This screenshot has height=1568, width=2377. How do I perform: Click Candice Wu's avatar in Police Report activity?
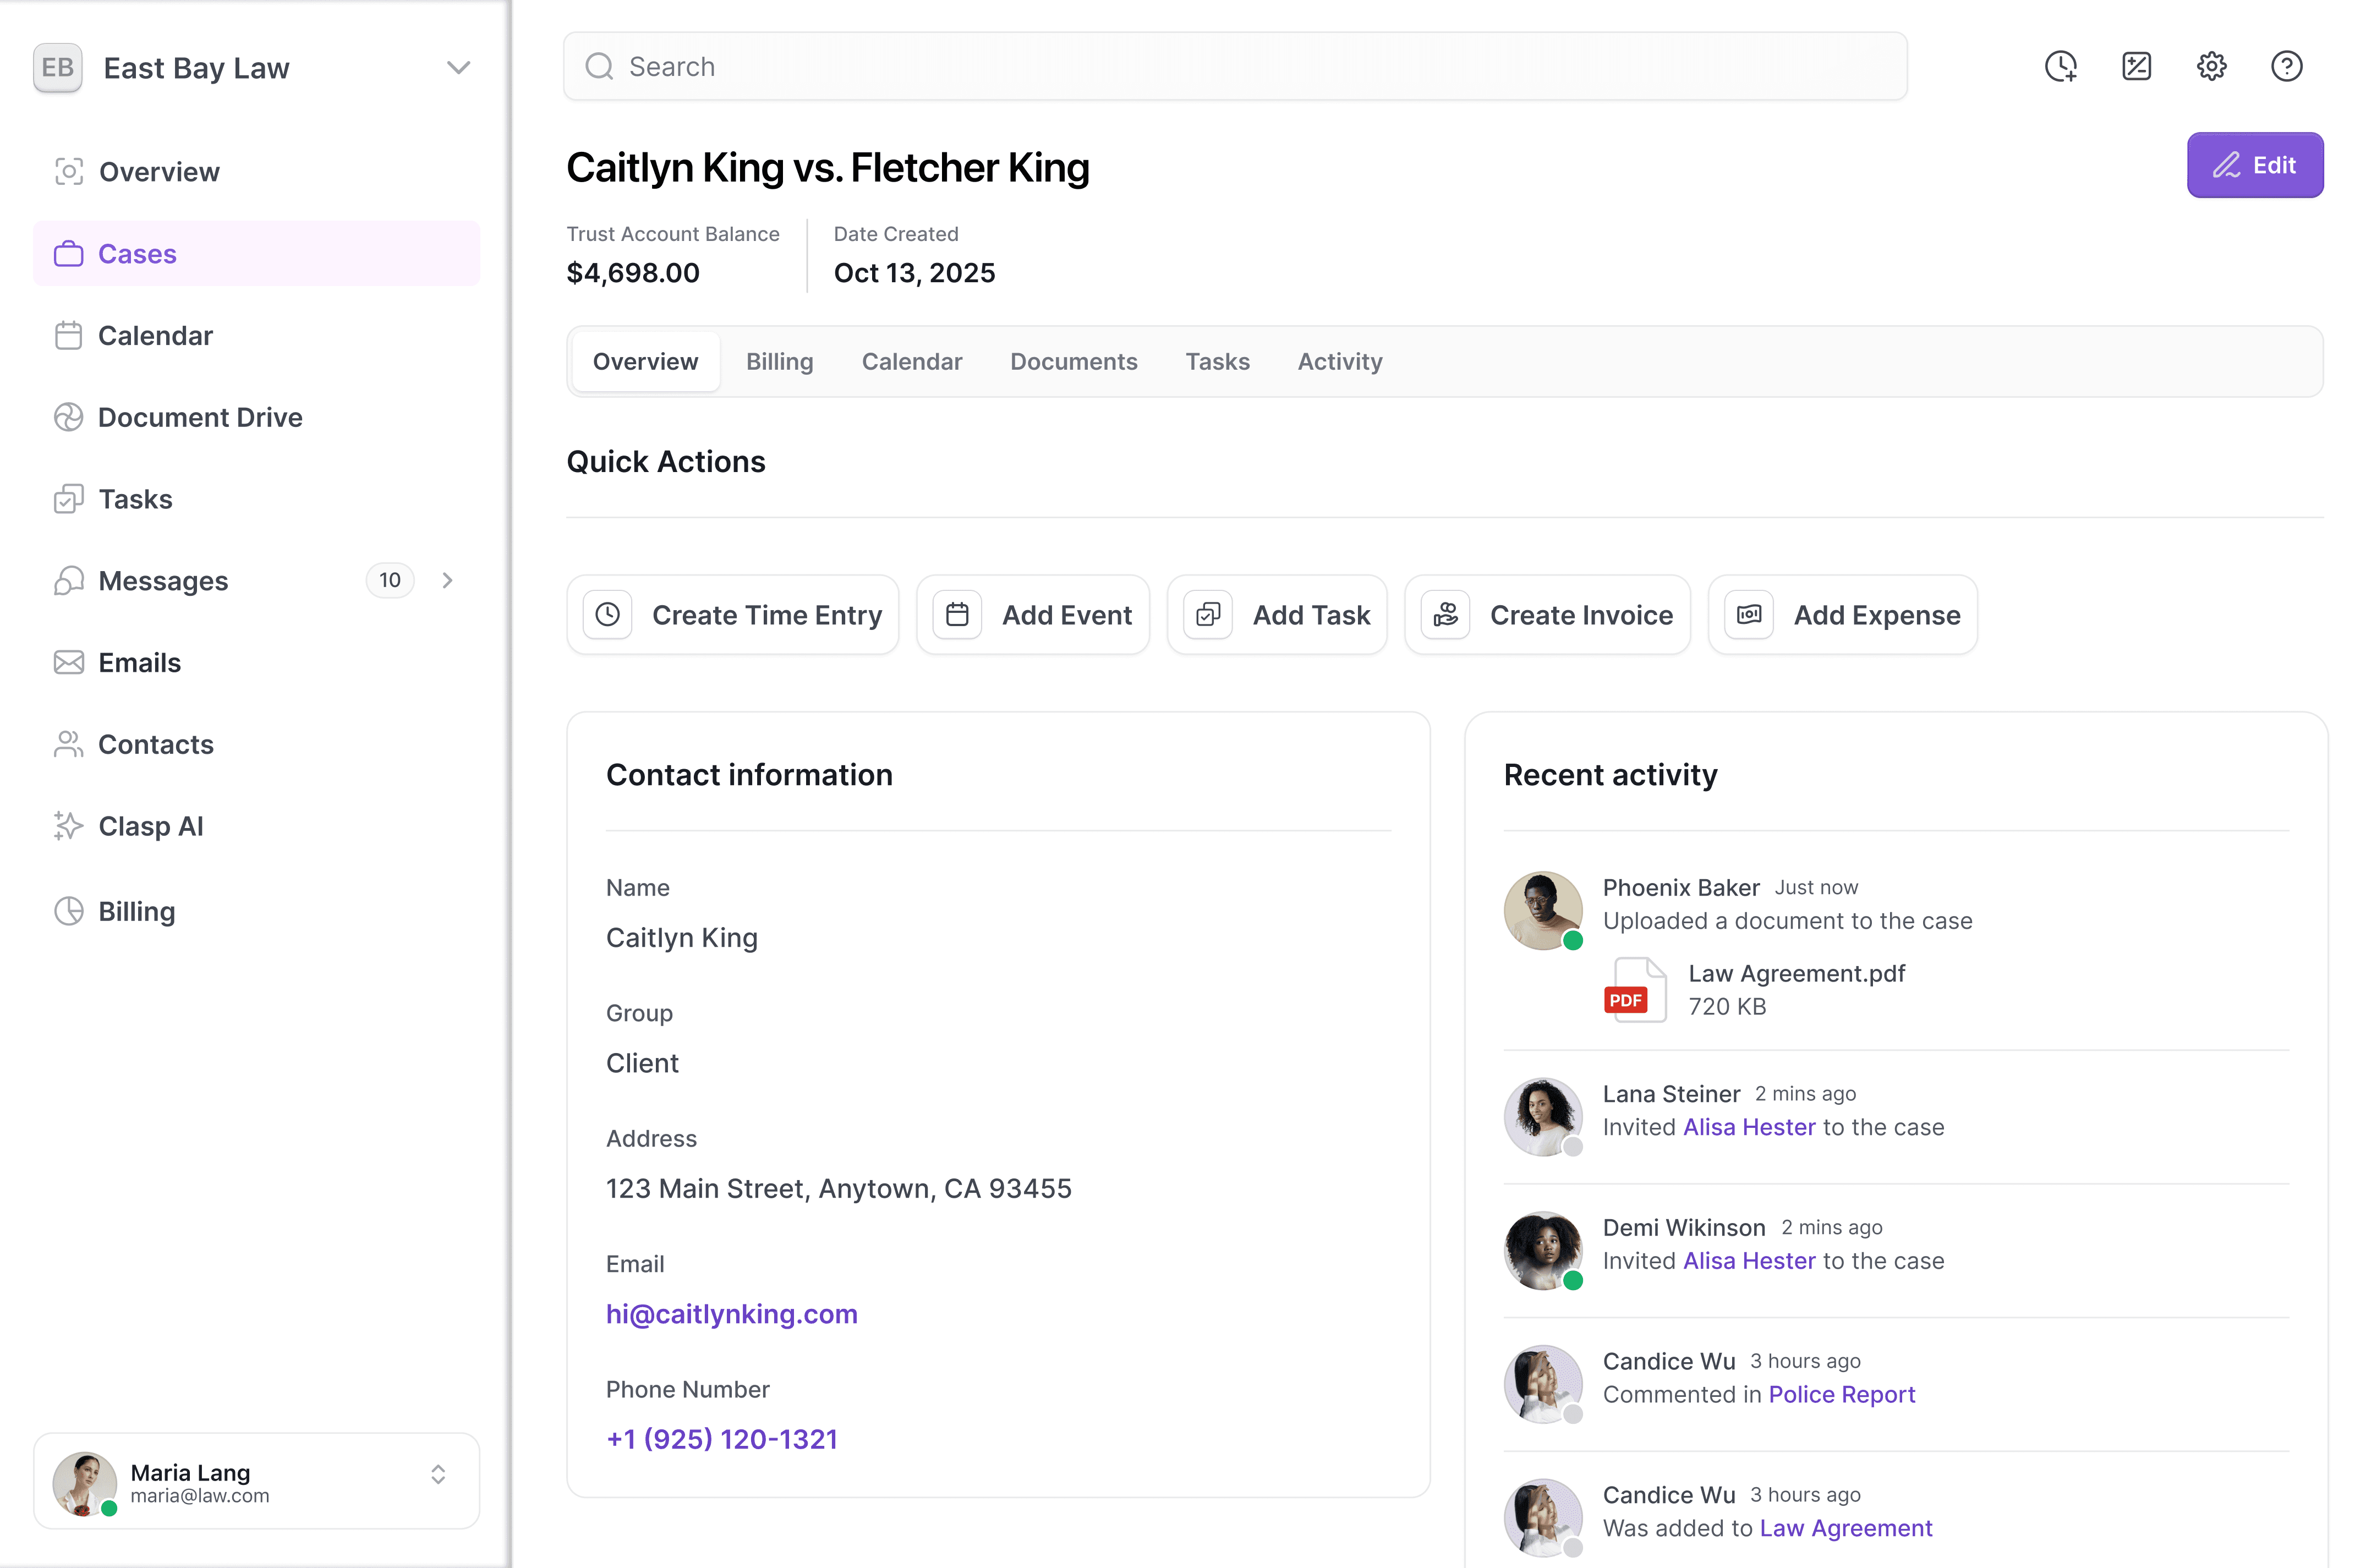tap(1543, 1385)
